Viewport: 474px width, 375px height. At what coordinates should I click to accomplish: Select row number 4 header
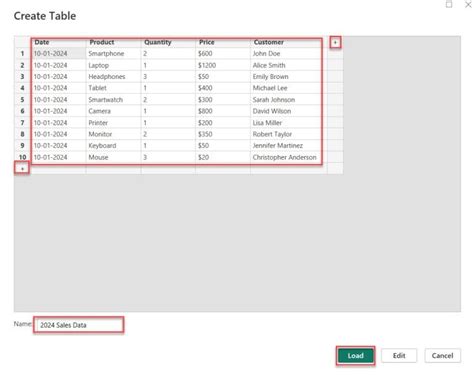[22, 88]
